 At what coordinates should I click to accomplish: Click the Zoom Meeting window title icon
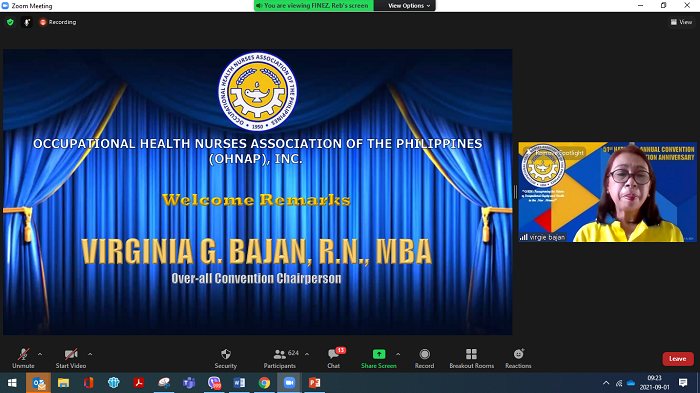point(5,5)
